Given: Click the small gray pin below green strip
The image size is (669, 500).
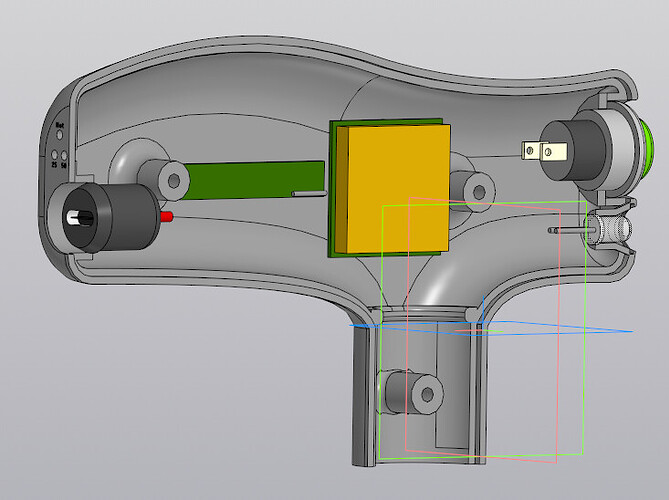Looking at the screenshot, I should click(x=309, y=194).
